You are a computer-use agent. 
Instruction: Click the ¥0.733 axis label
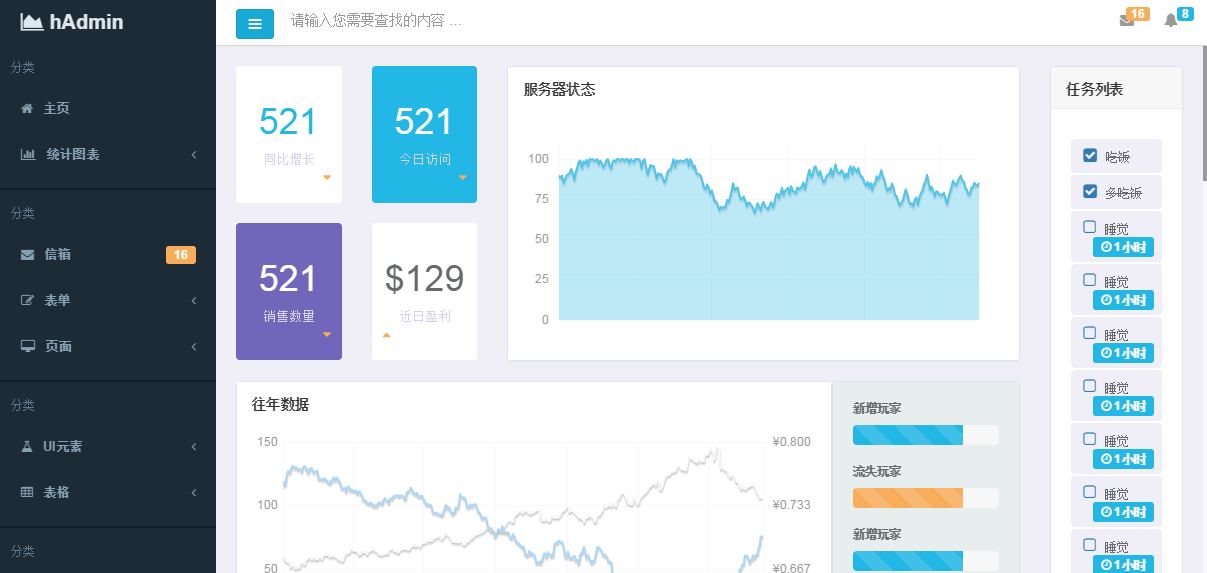792,505
